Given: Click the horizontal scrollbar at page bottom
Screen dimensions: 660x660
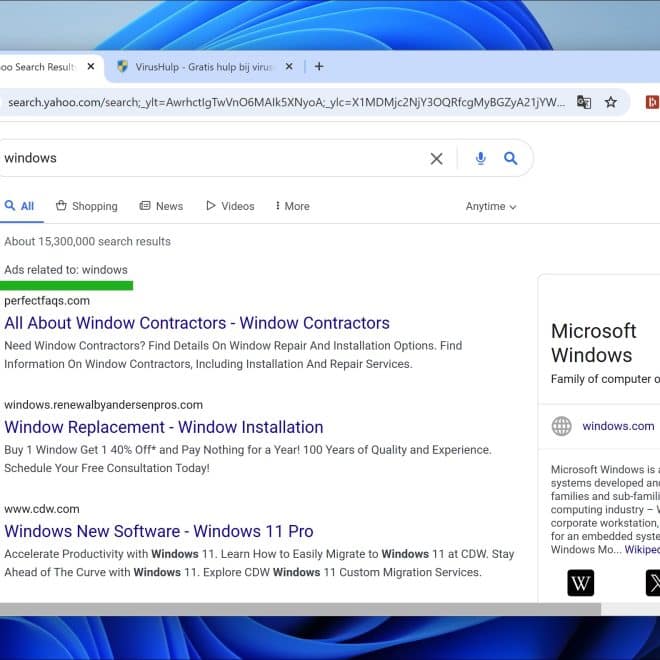Looking at the screenshot, I should (x=300, y=609).
